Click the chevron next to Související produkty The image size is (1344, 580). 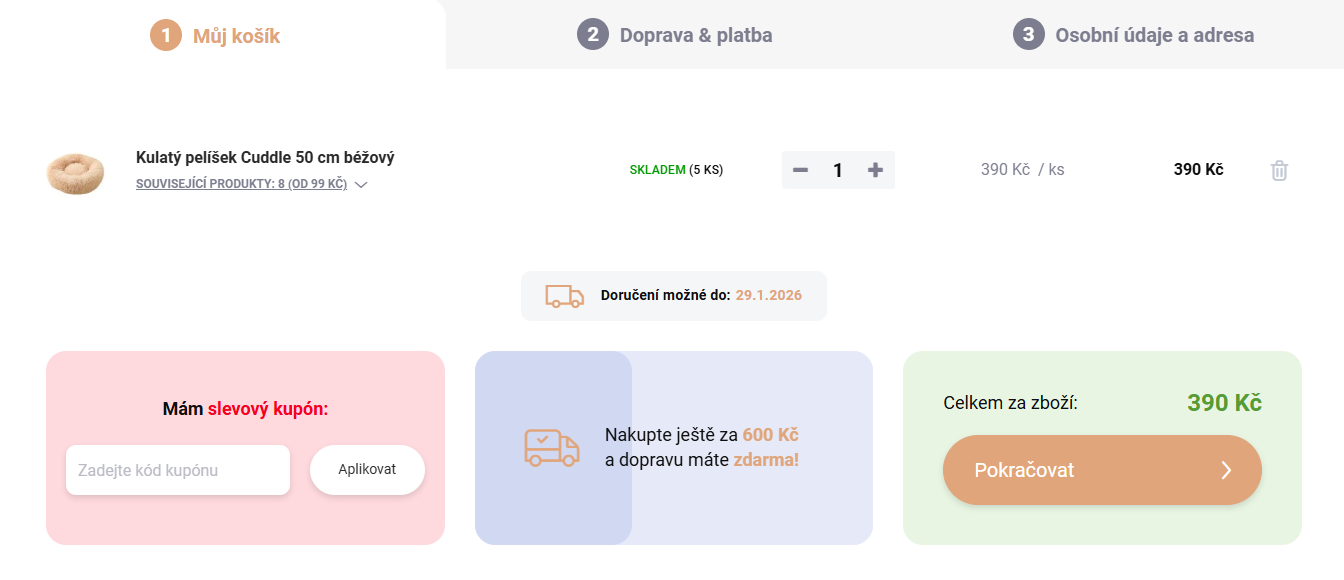361,184
